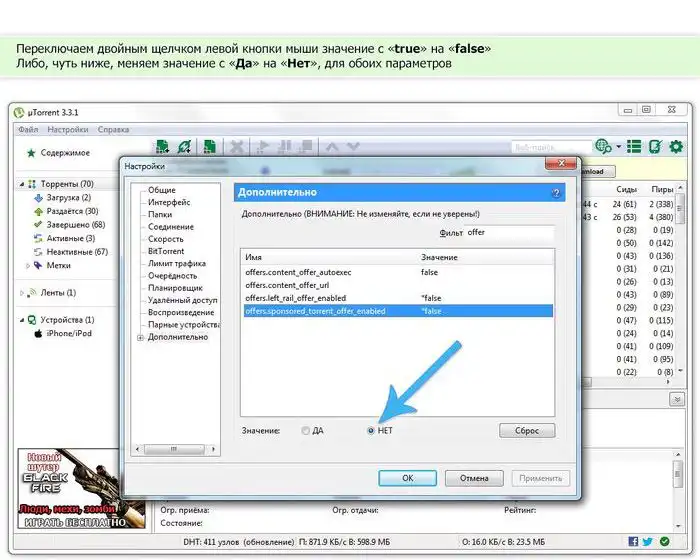Expand the Ленты sidebar item
Image resolution: width=700 pixels, height=560 pixels.
pos(22,293)
